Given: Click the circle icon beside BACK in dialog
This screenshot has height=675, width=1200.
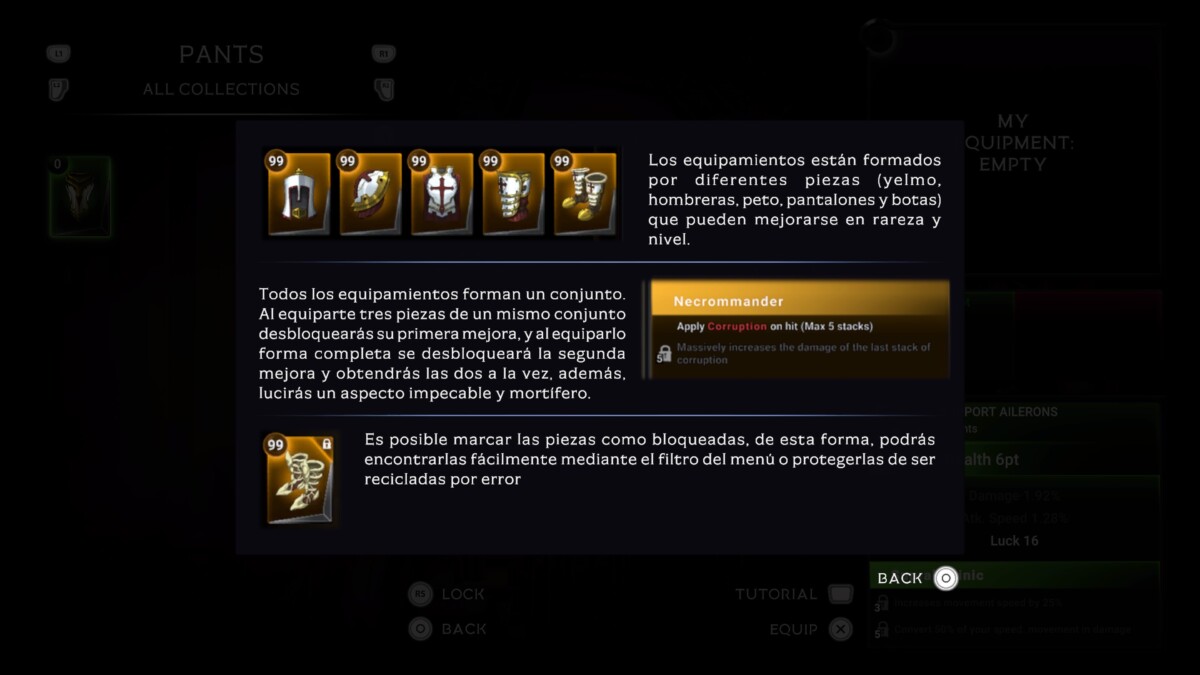Looking at the screenshot, I should click(945, 578).
